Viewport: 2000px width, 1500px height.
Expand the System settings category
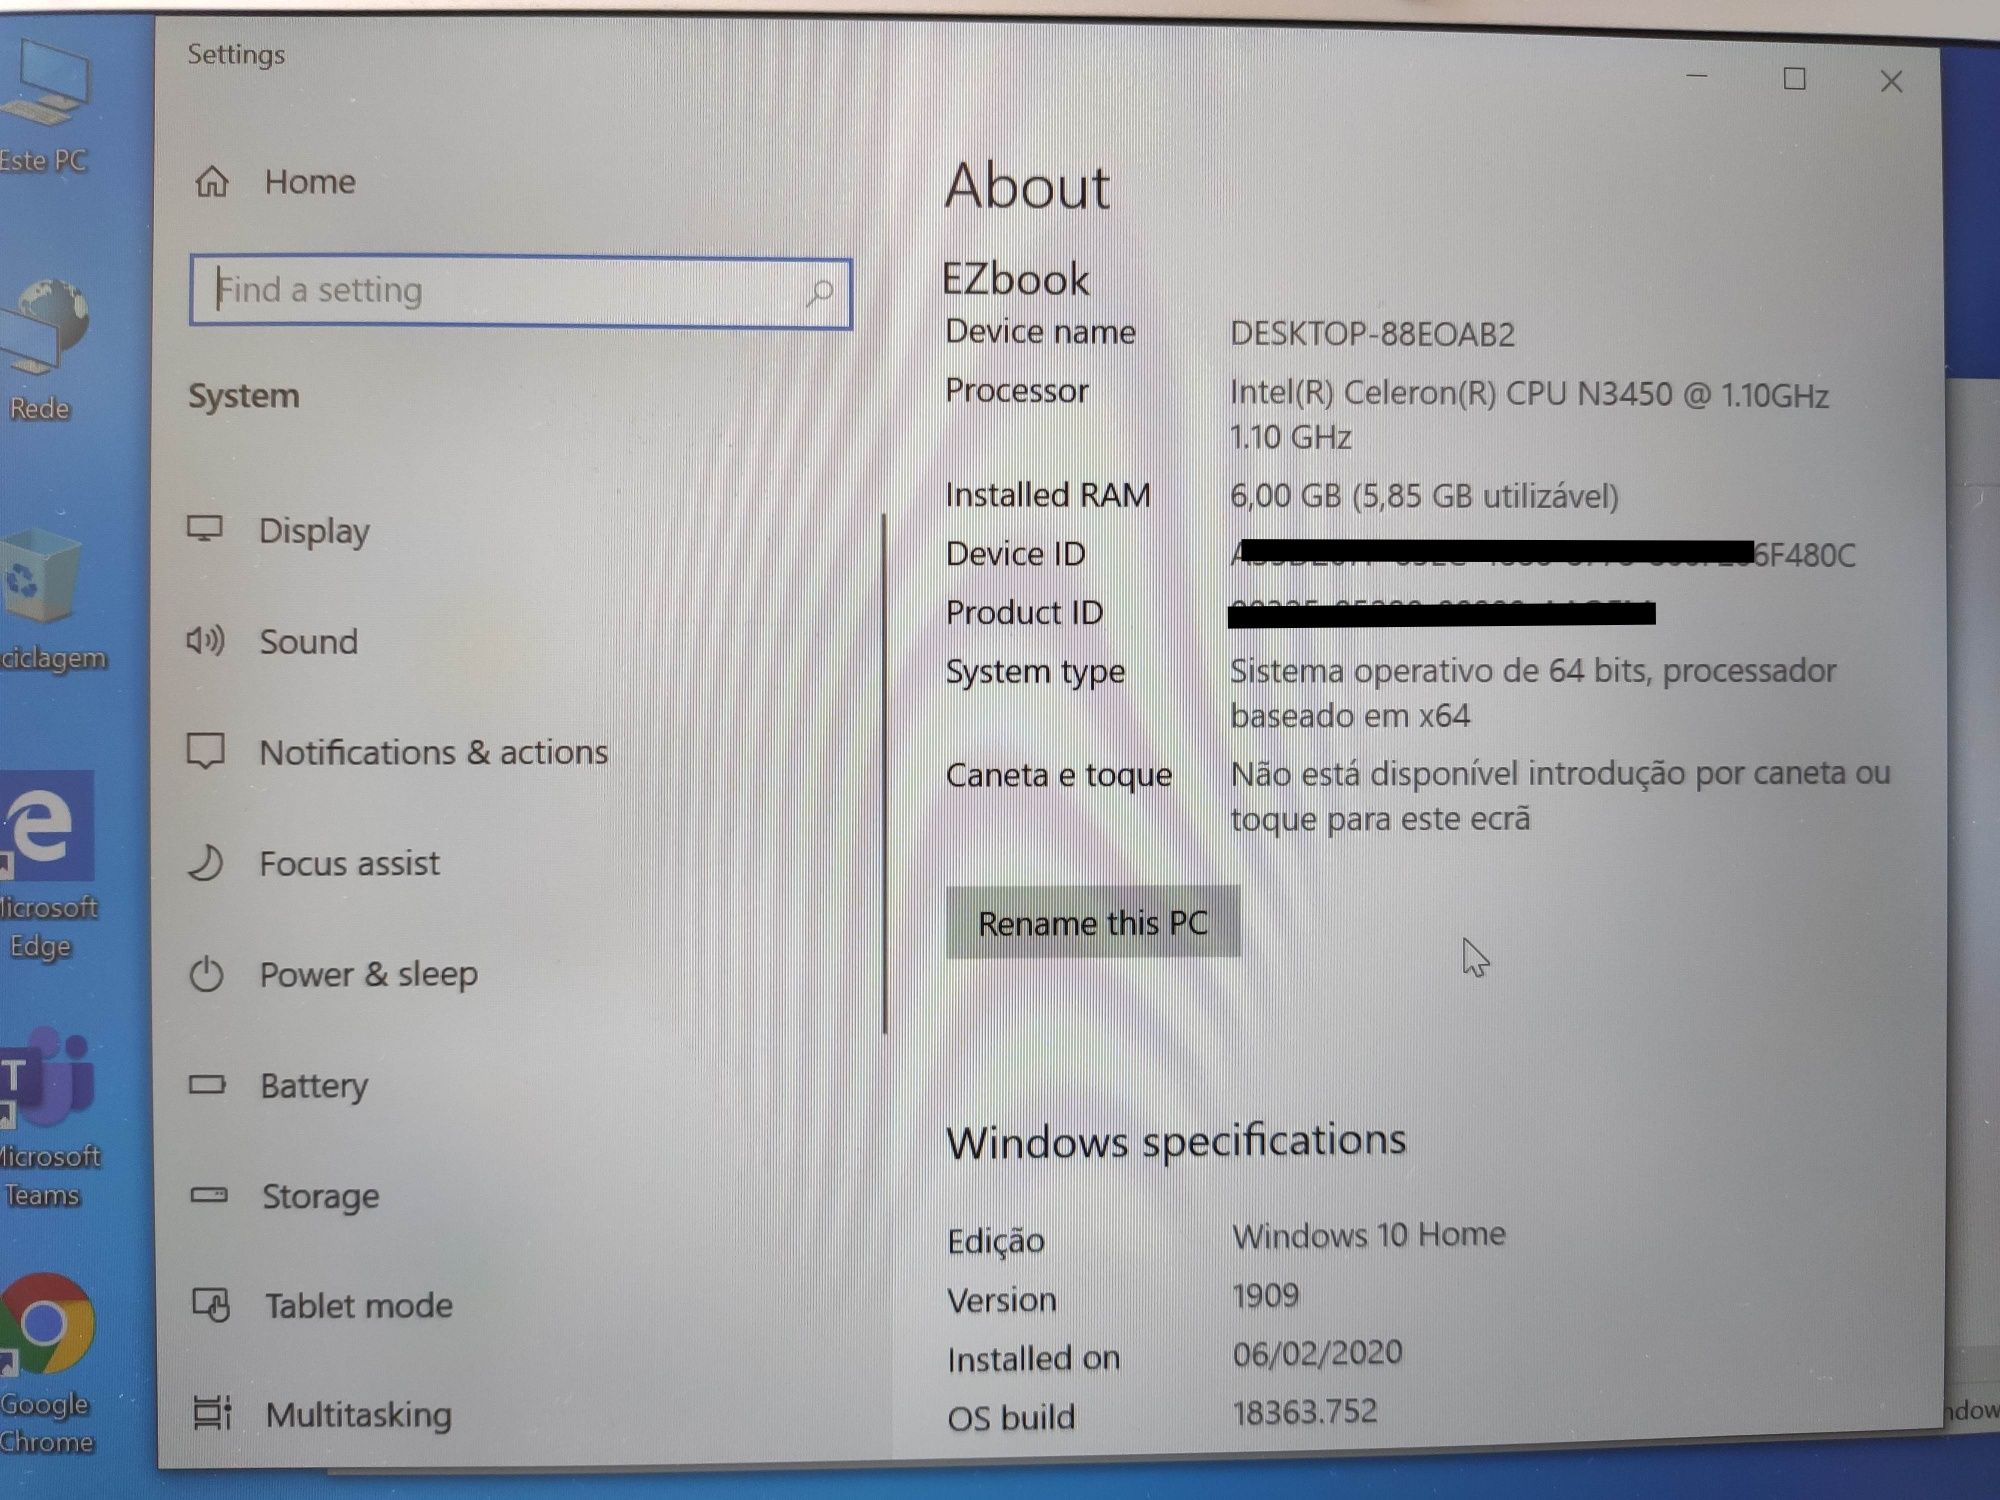tap(246, 394)
